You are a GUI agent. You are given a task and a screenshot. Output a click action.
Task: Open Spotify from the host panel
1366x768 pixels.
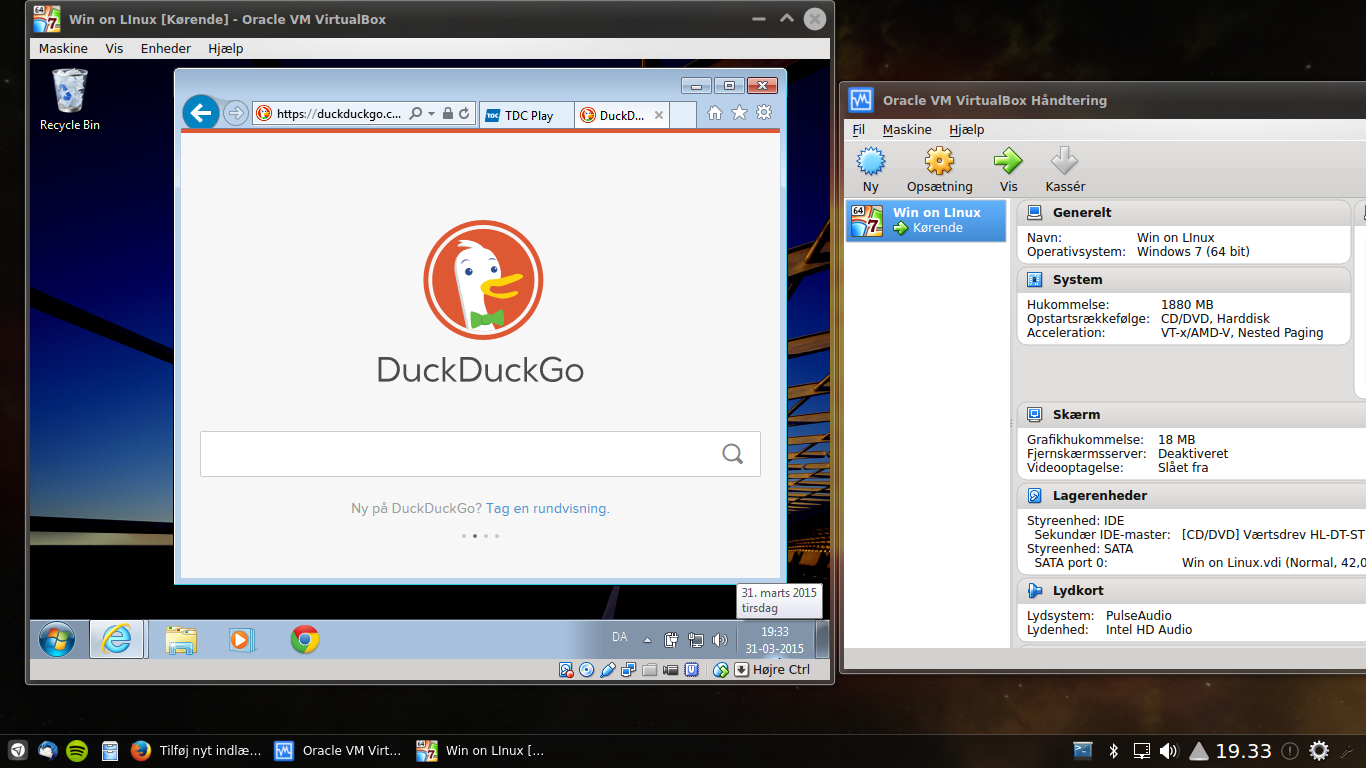[x=77, y=750]
